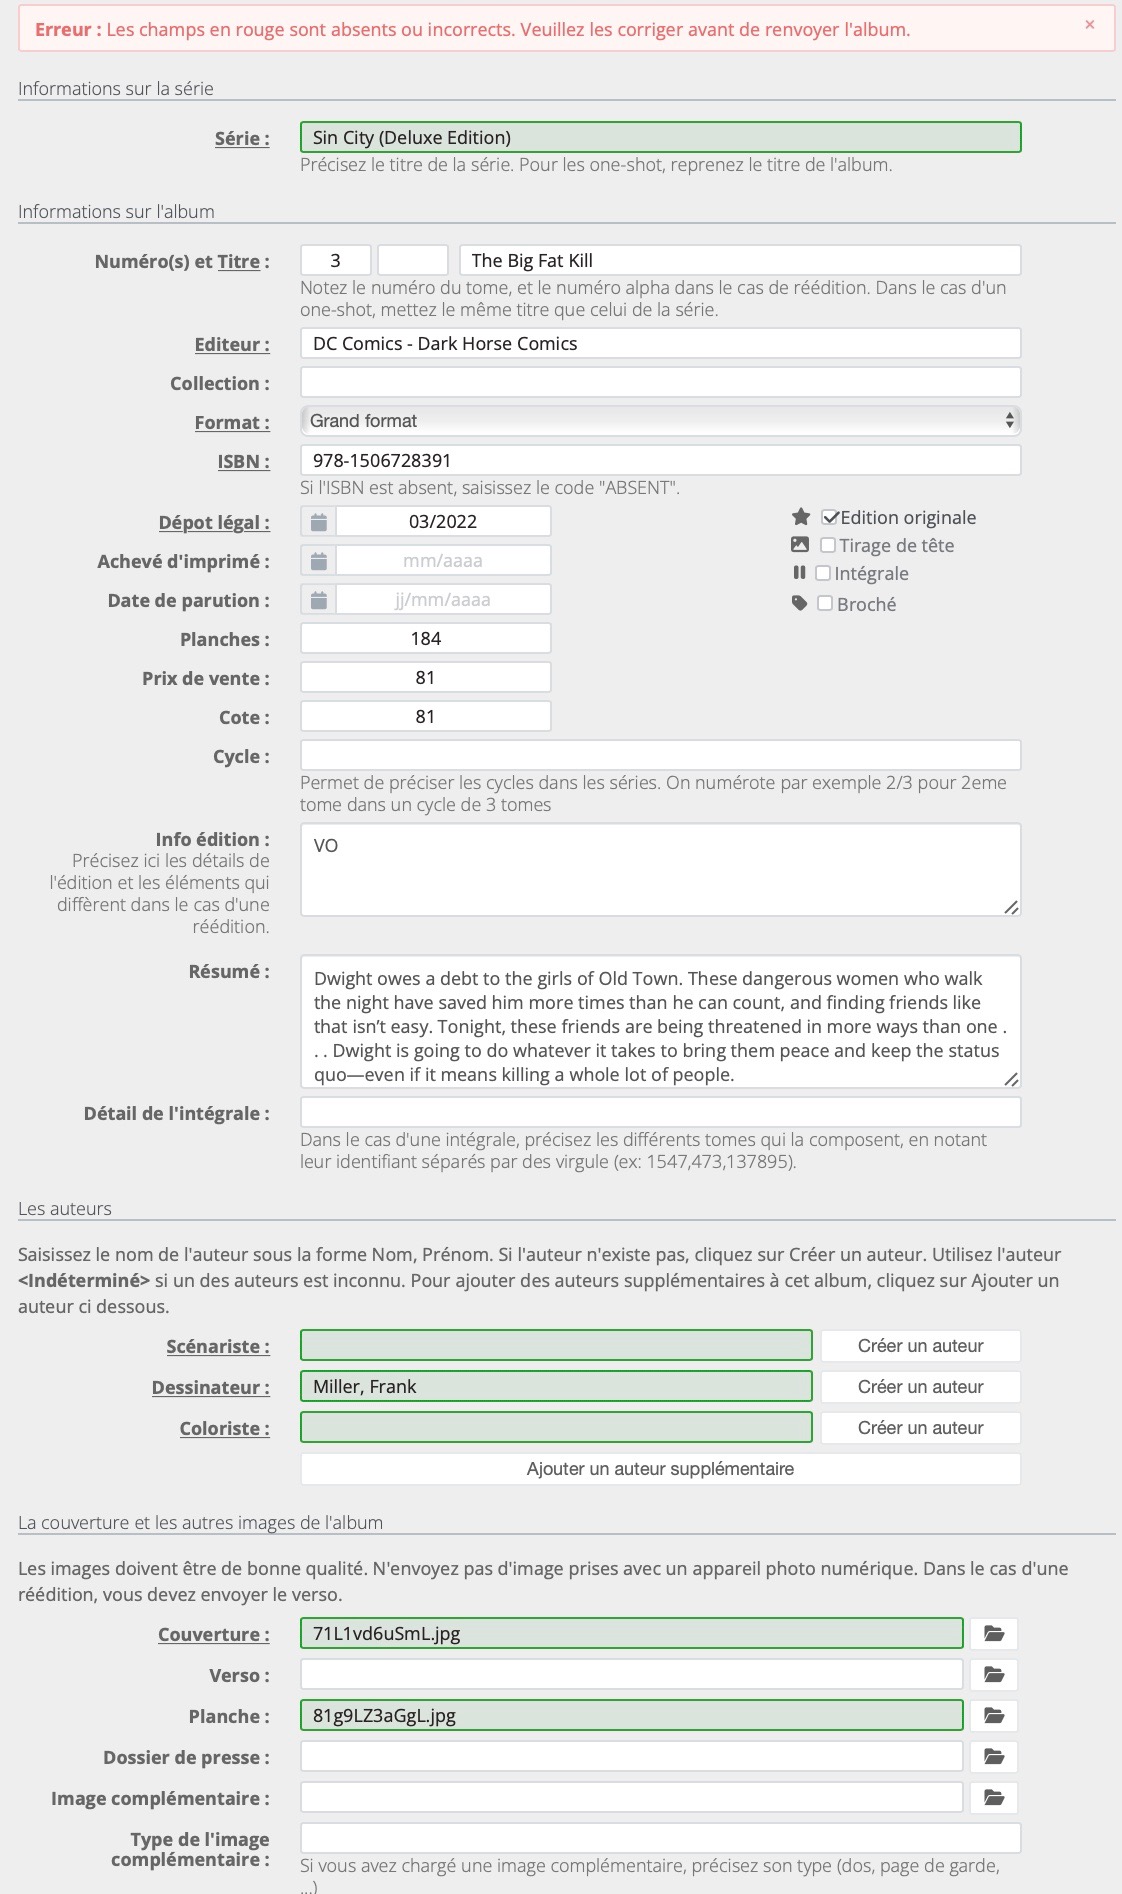Click Créer un auteur beside Coloriste
This screenshot has height=1894, width=1122.
[920, 1428]
